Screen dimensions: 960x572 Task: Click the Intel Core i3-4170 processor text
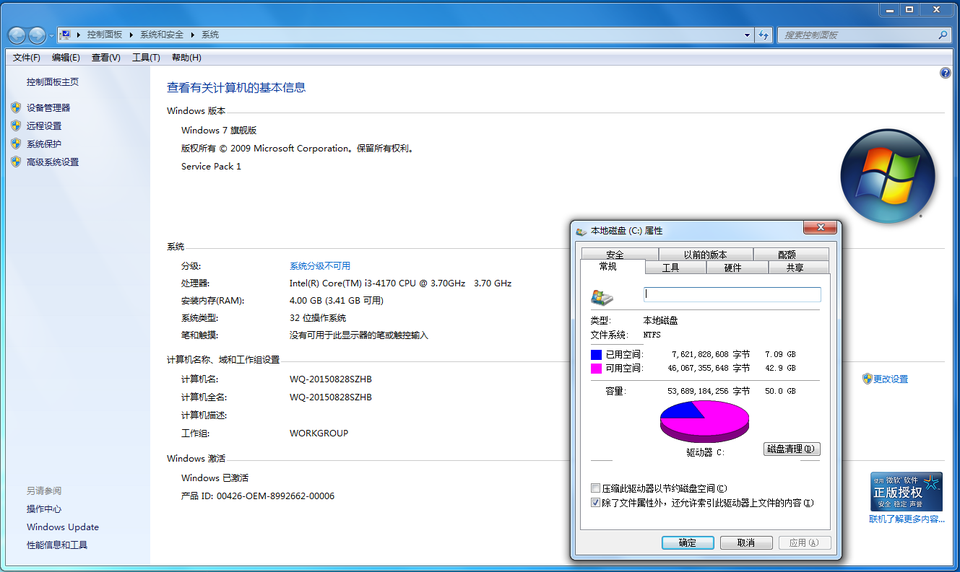tap(400, 283)
